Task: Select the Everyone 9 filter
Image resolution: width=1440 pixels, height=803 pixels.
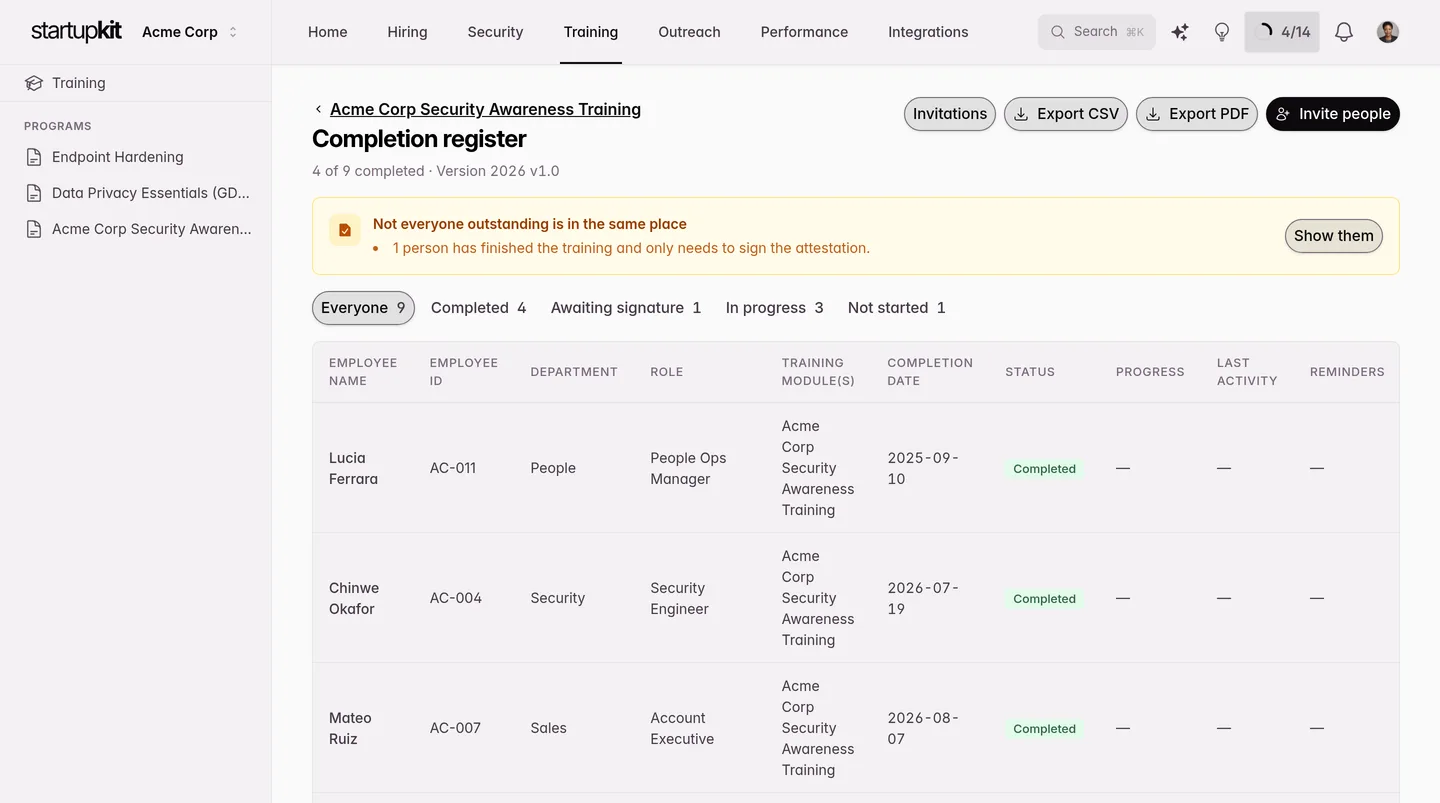Action: click(363, 308)
